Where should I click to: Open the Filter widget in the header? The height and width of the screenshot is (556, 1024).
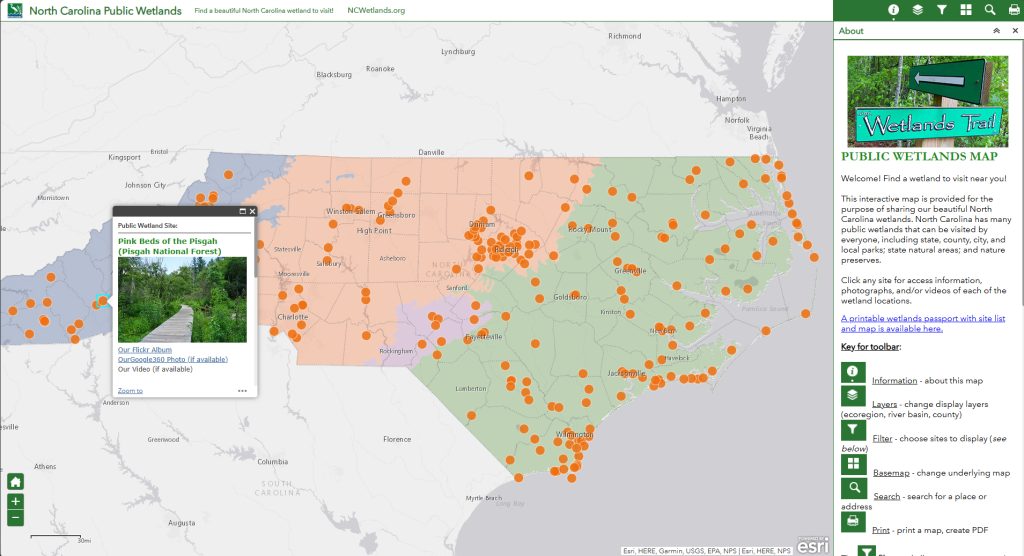pos(942,10)
